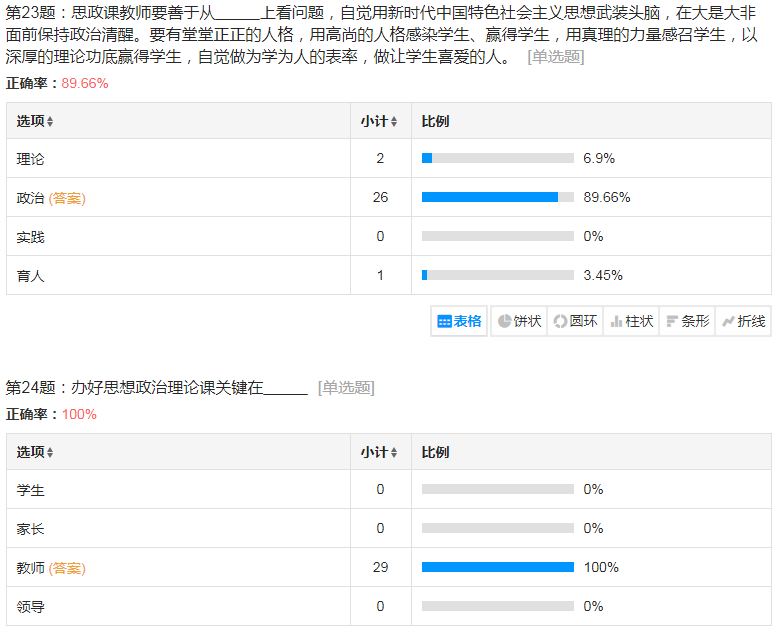Show results as 饼状 pie chart
The height and width of the screenshot is (634, 778).
tap(519, 321)
